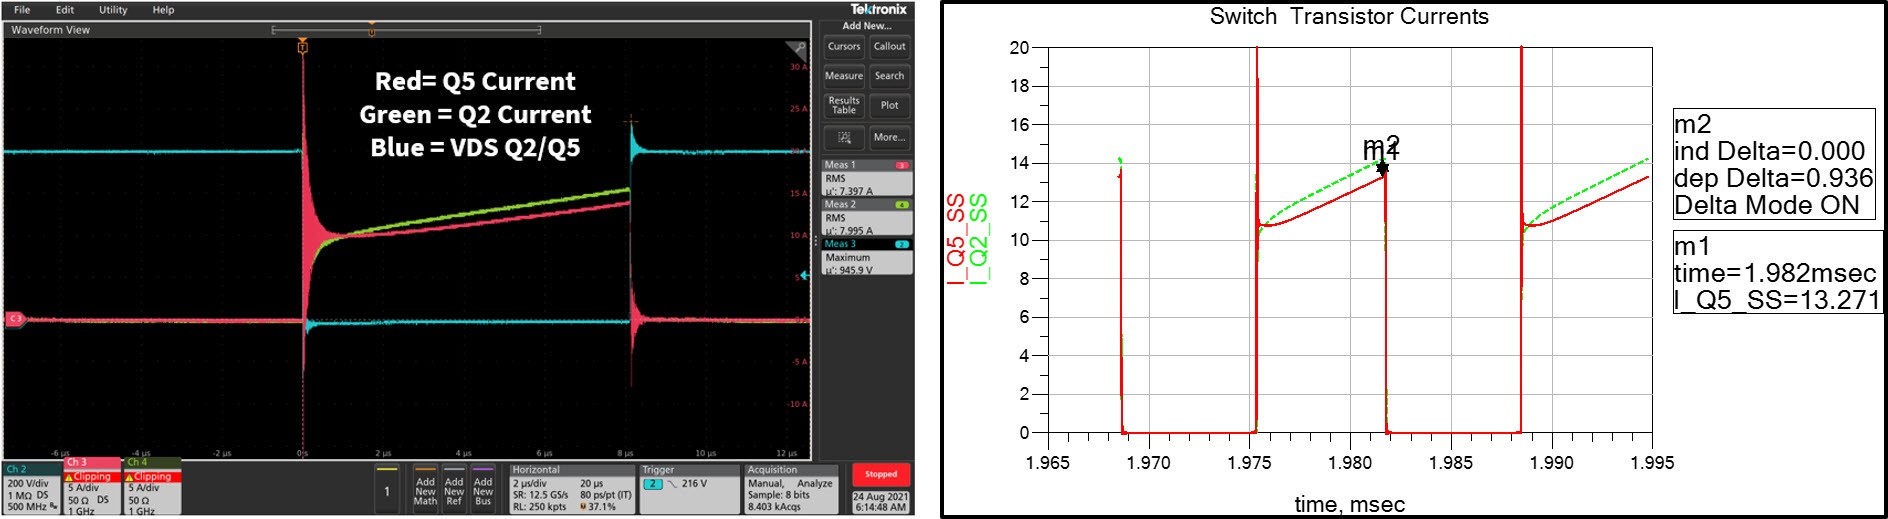Select the Meas 3 Maximum badge
The width and height of the screenshot is (1888, 519).
point(867,257)
